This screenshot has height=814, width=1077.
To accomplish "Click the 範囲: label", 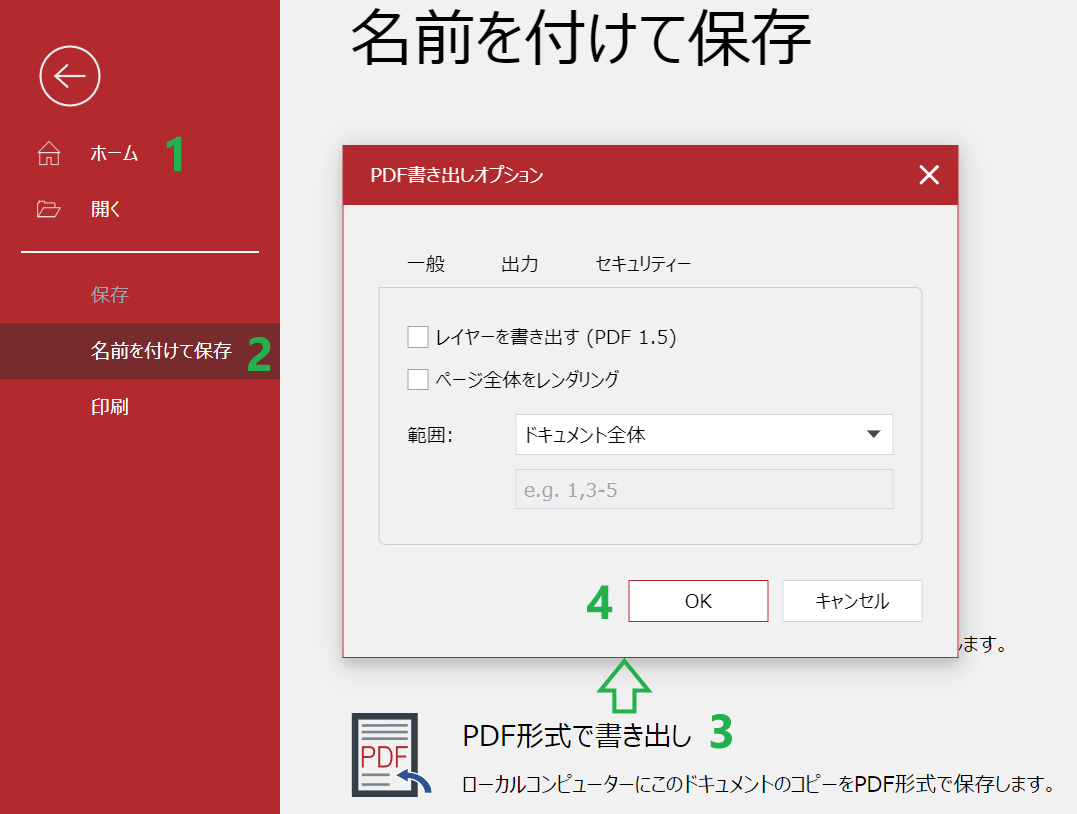I will [x=430, y=435].
